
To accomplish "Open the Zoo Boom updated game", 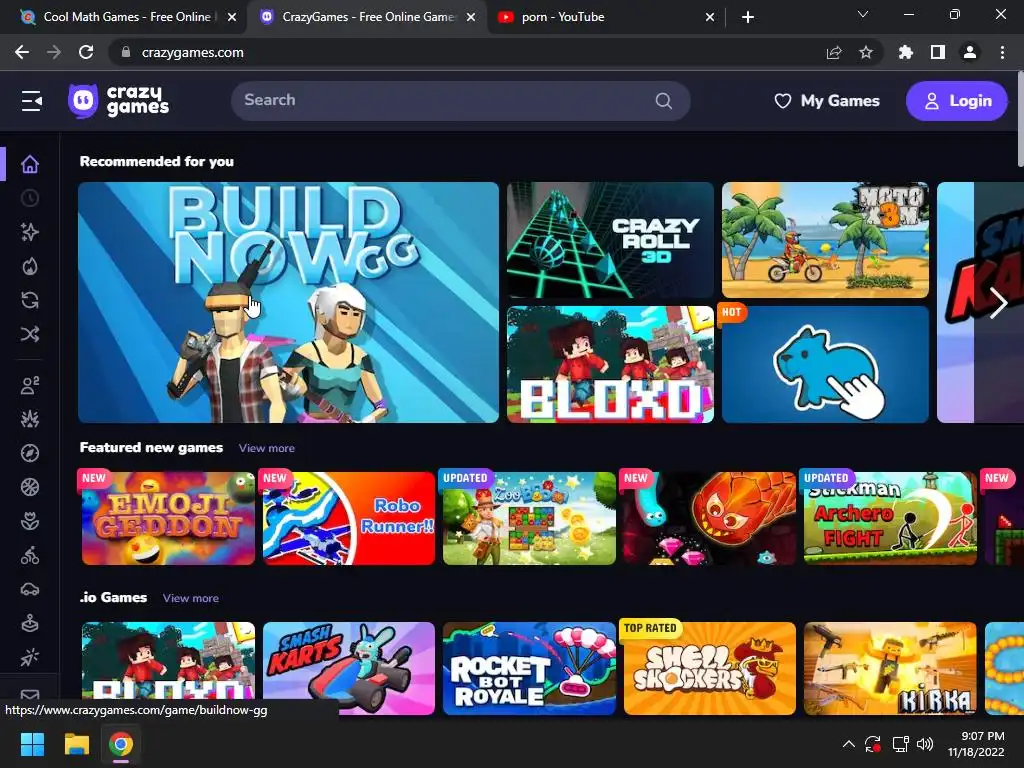I will [529, 519].
